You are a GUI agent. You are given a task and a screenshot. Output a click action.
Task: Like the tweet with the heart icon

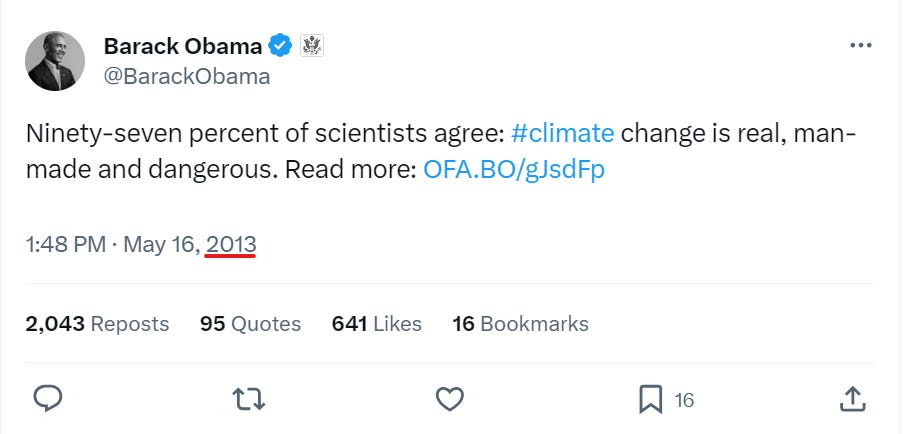(x=450, y=400)
